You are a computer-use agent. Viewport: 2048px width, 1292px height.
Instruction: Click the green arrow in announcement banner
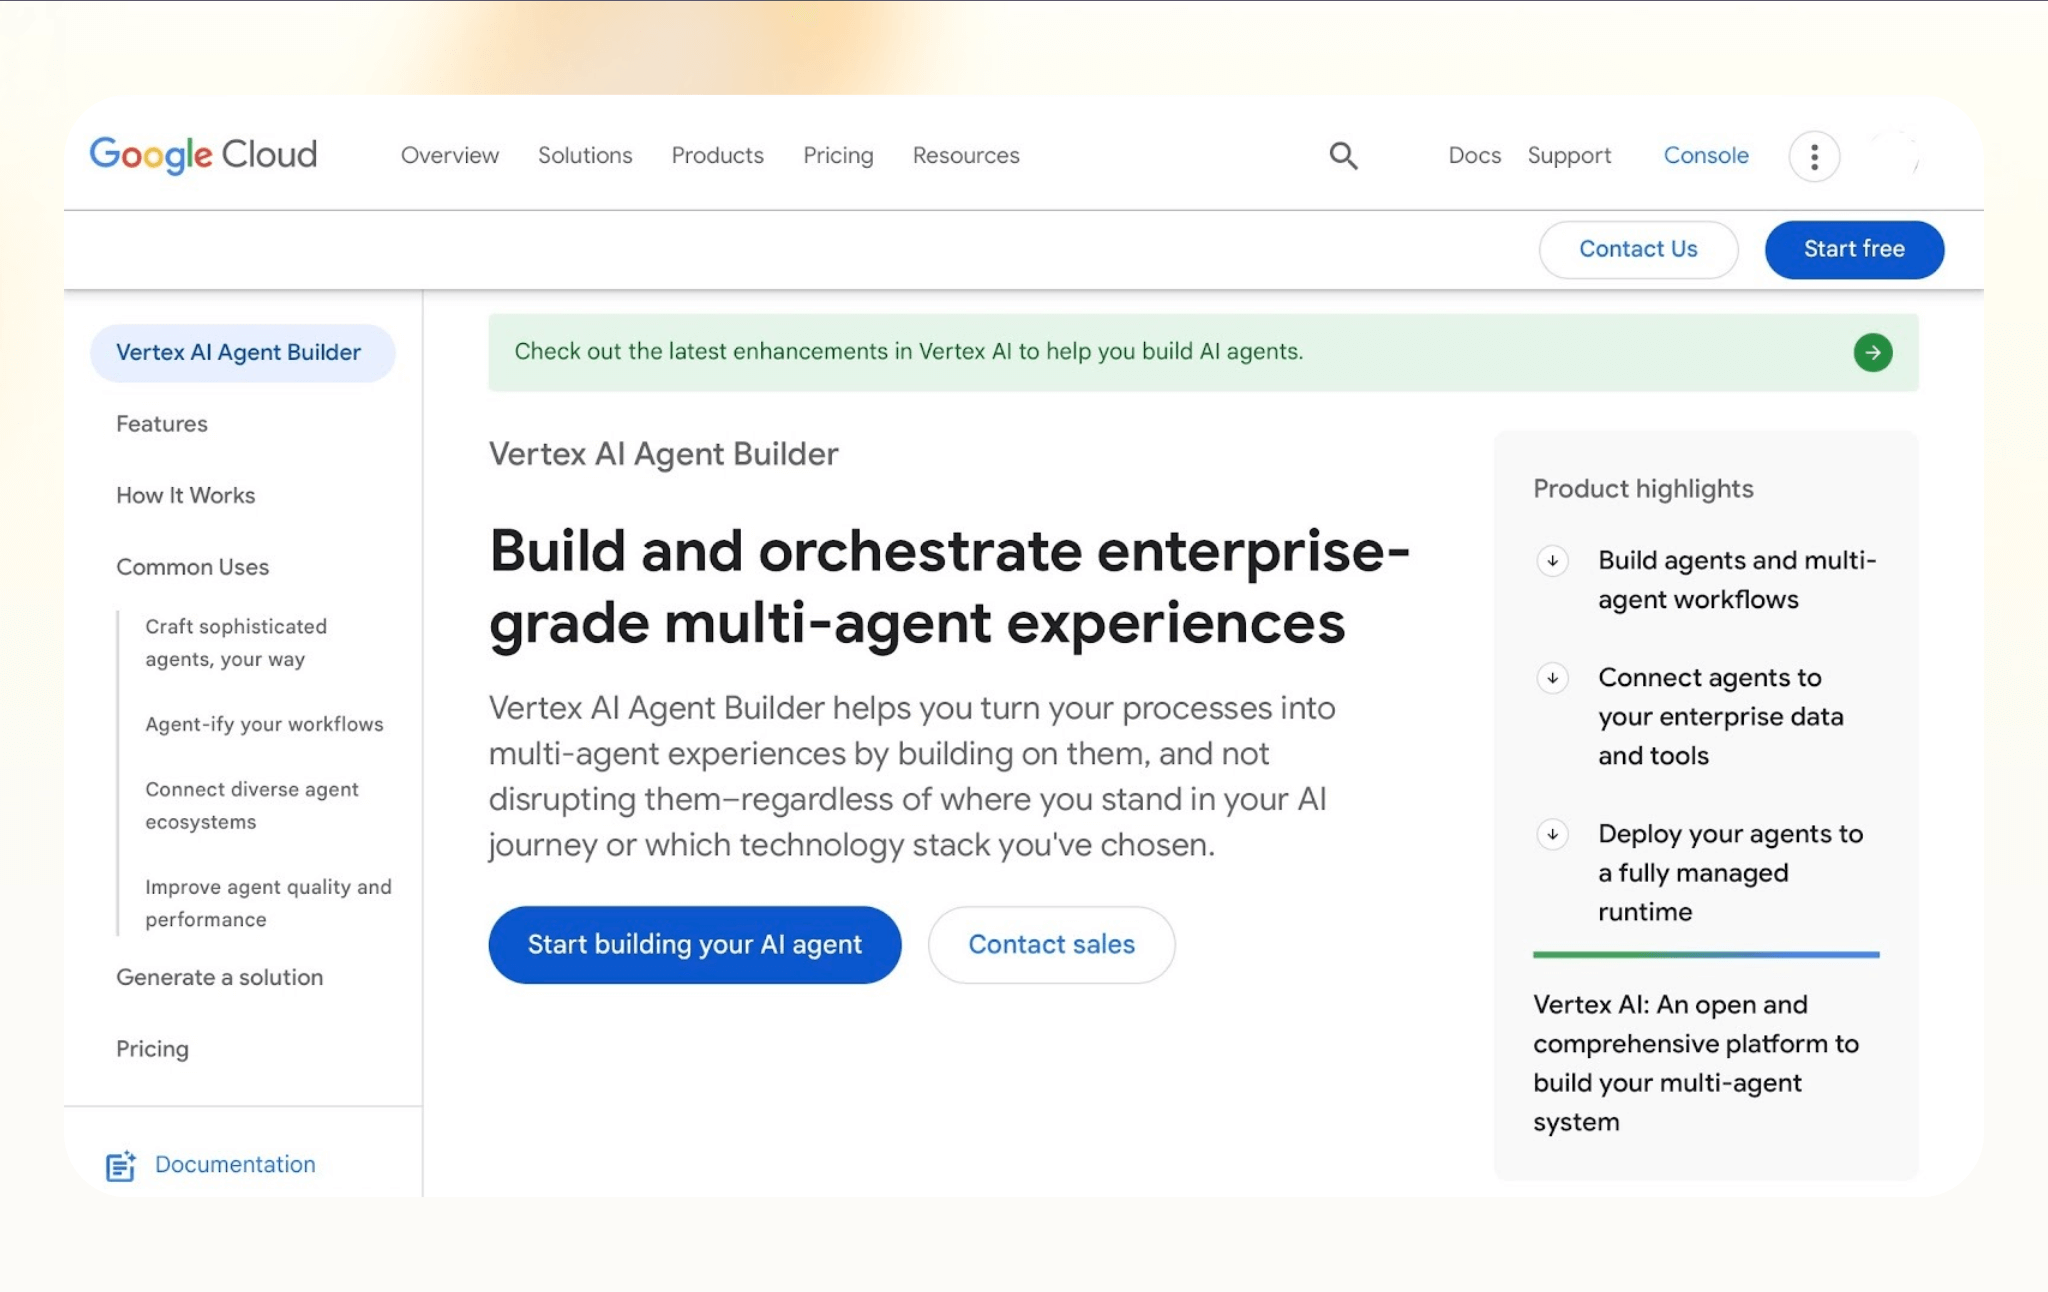click(1872, 352)
